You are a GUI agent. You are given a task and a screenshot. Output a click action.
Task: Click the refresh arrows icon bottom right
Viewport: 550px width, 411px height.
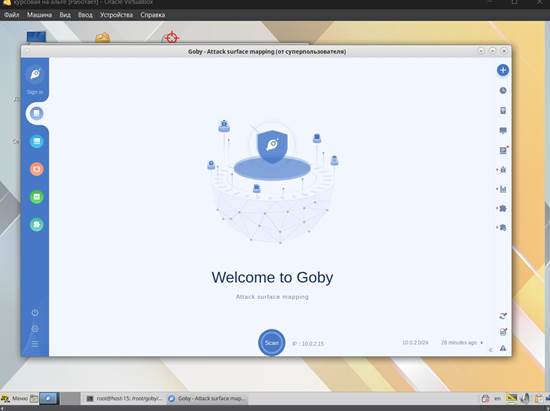point(503,316)
